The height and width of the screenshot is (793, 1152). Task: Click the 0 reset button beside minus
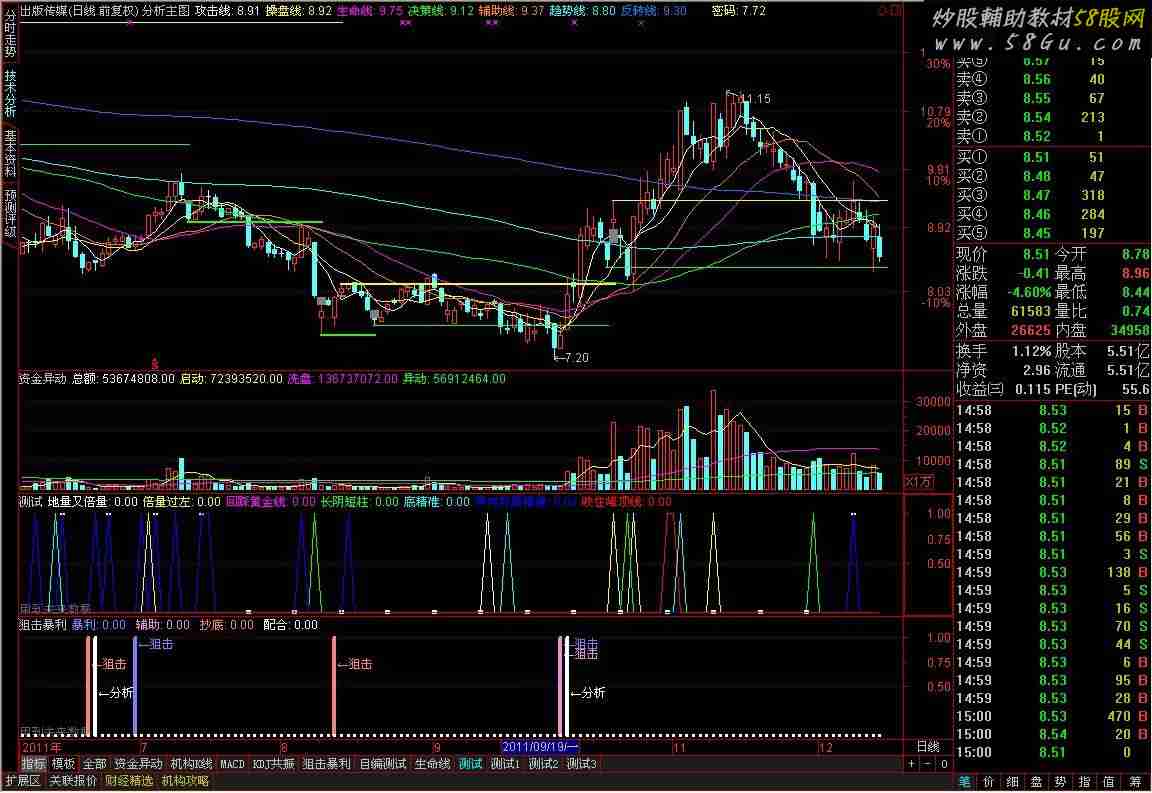tap(944, 764)
